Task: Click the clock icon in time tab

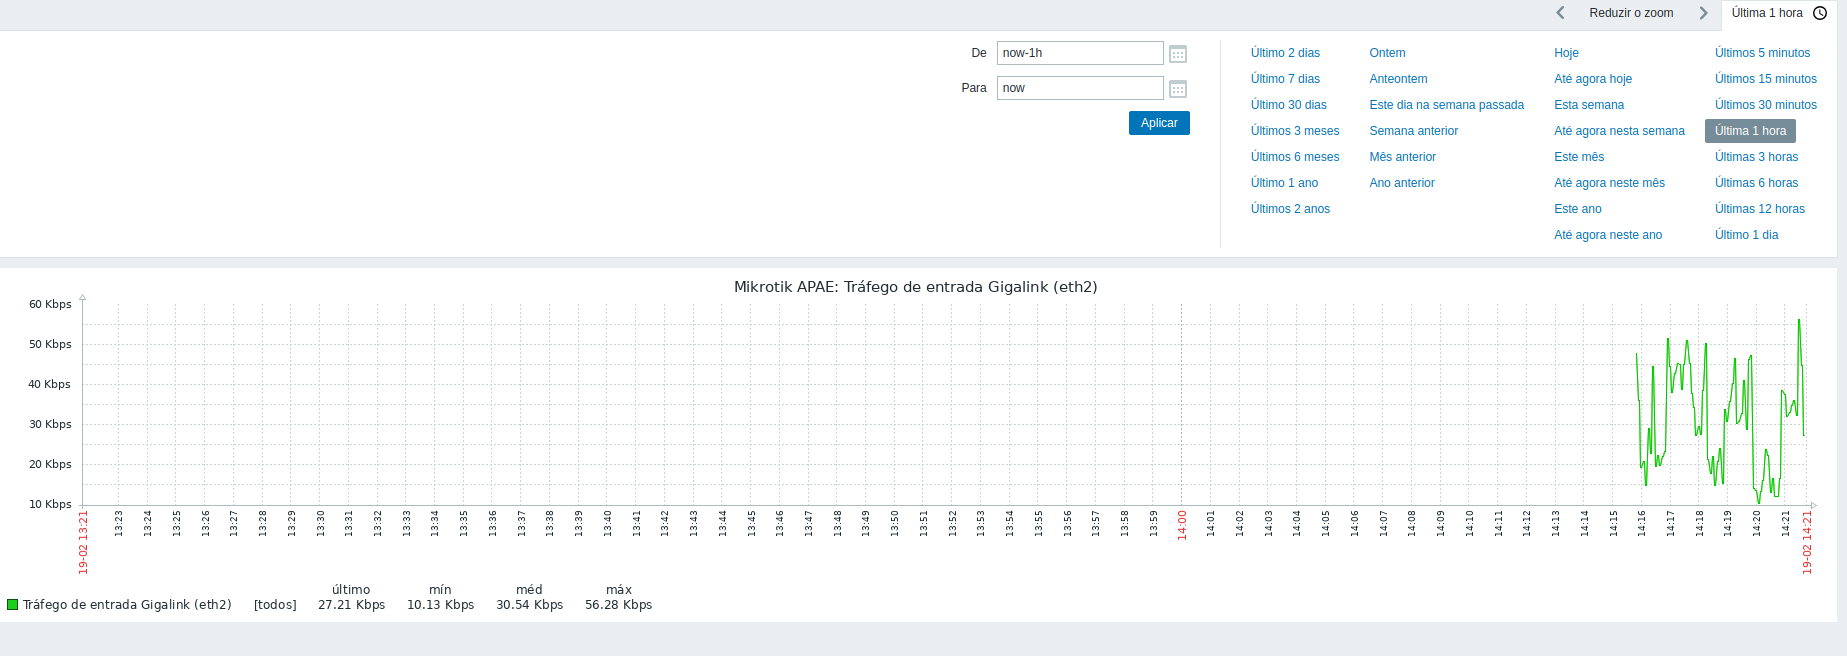Action: click(1820, 13)
